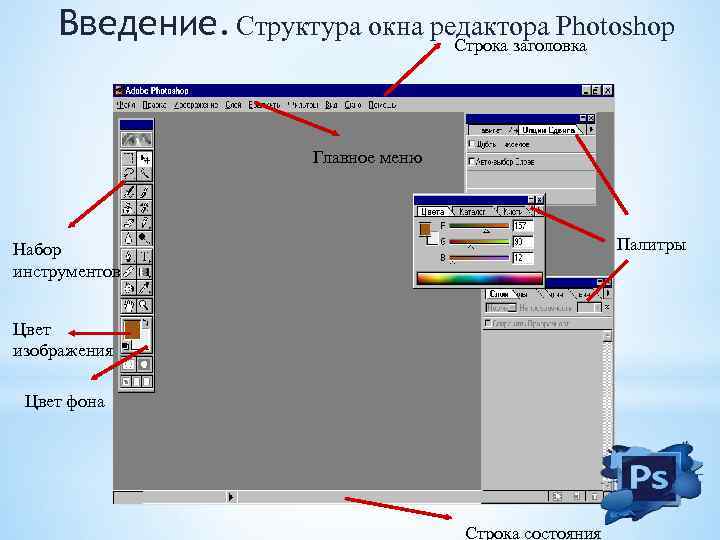720x540 pixels.
Task: Select the Airbrush tool
Action: tap(128, 192)
